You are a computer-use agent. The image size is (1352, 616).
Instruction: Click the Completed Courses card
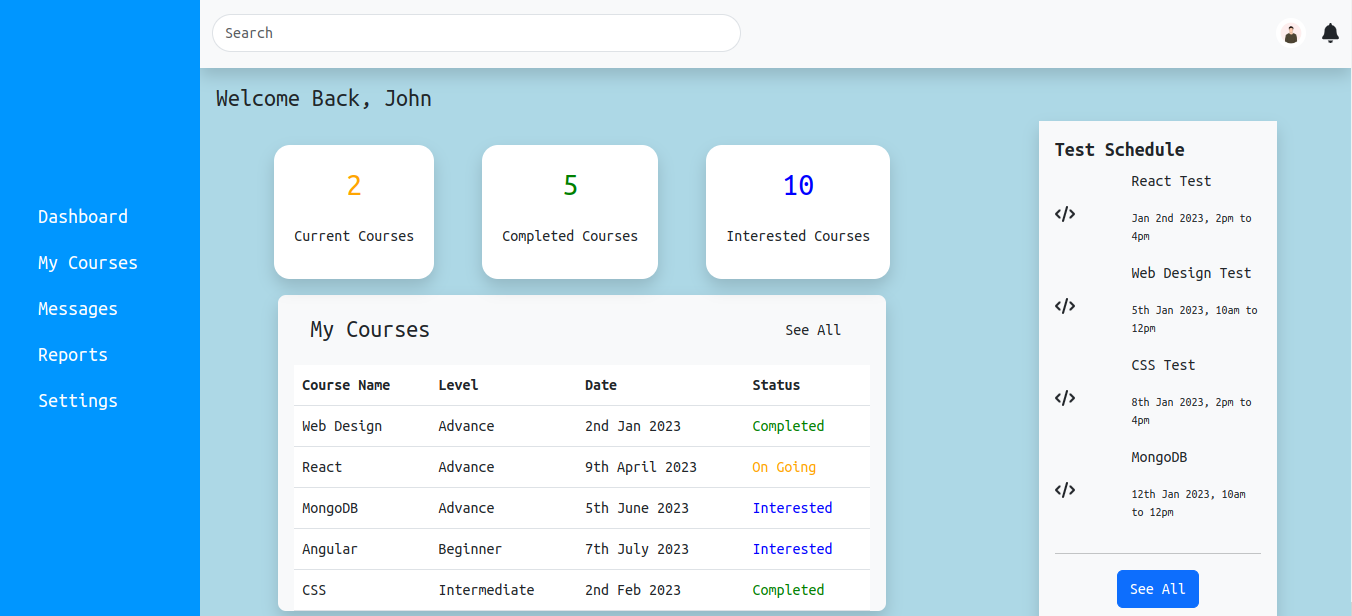(570, 212)
